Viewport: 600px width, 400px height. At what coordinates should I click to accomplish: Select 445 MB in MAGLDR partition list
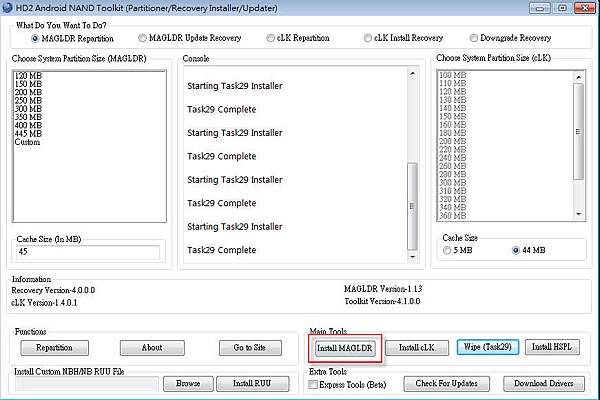(x=28, y=134)
